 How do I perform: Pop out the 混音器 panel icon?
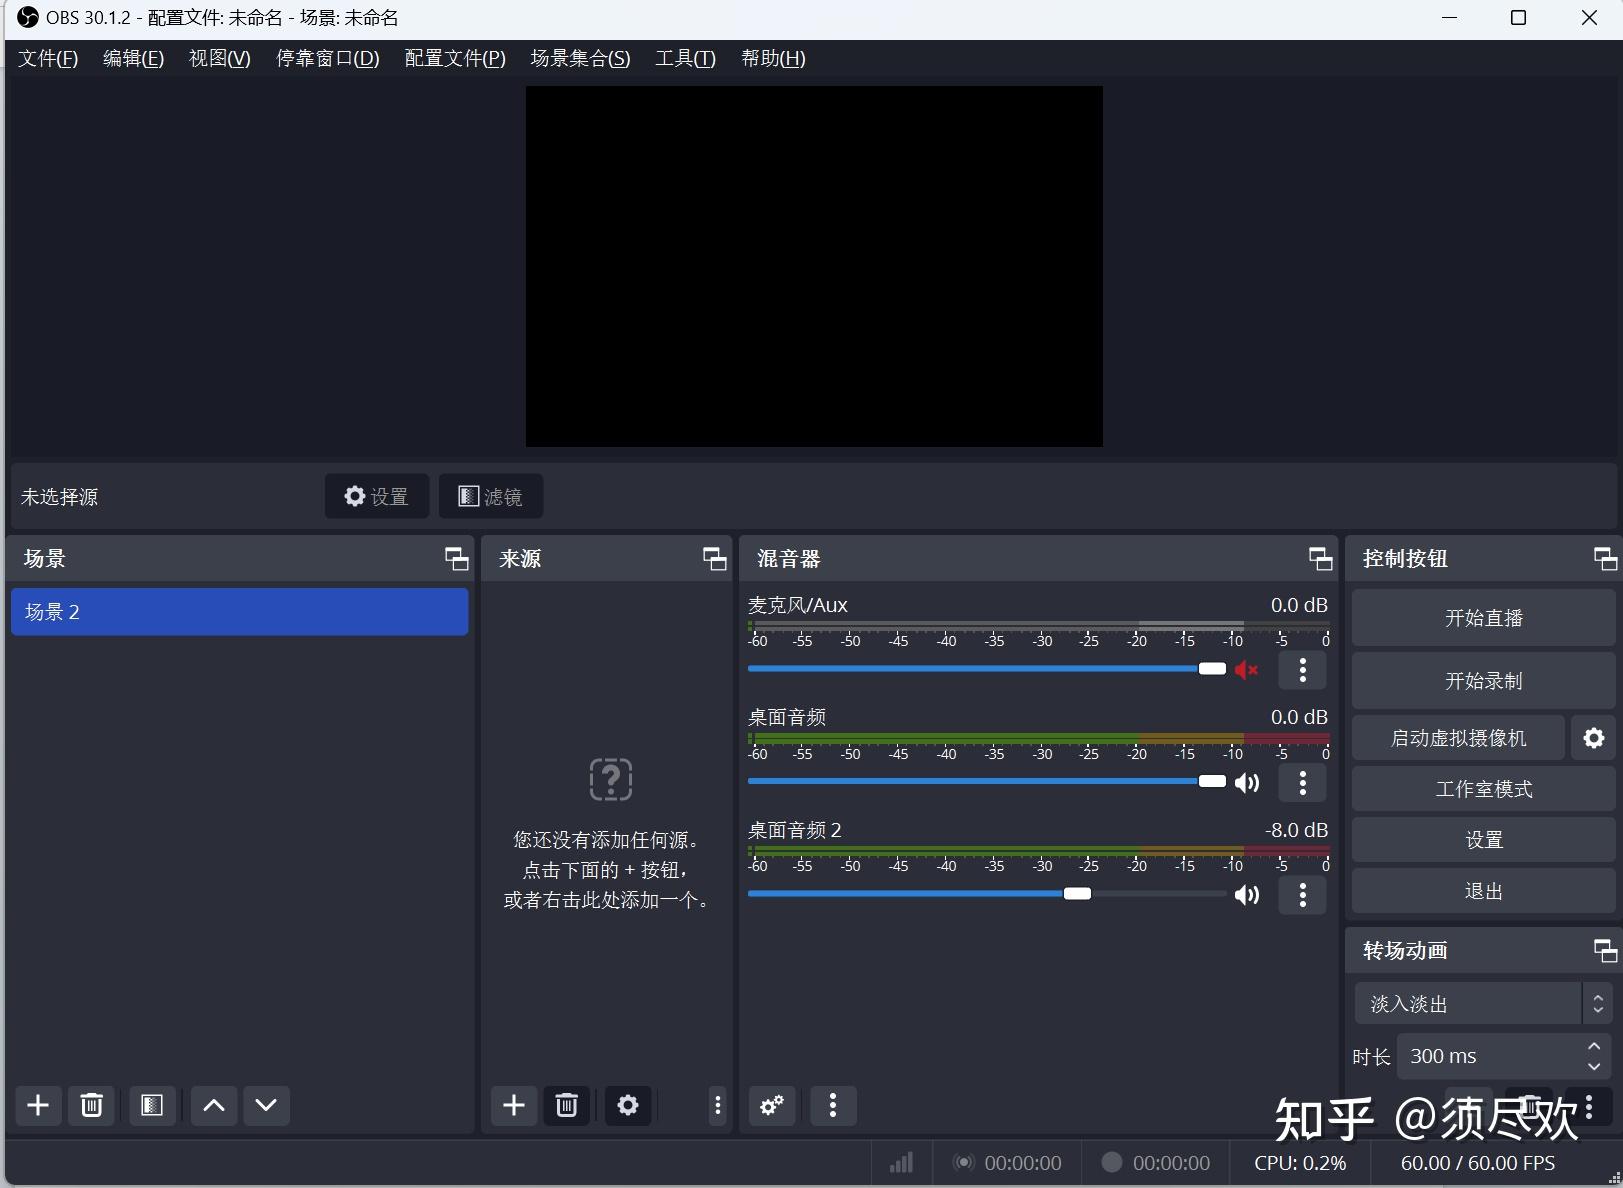click(x=1319, y=559)
